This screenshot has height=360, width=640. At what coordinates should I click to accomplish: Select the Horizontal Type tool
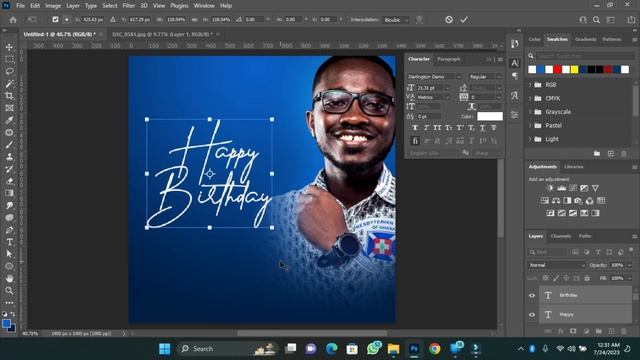point(9,242)
